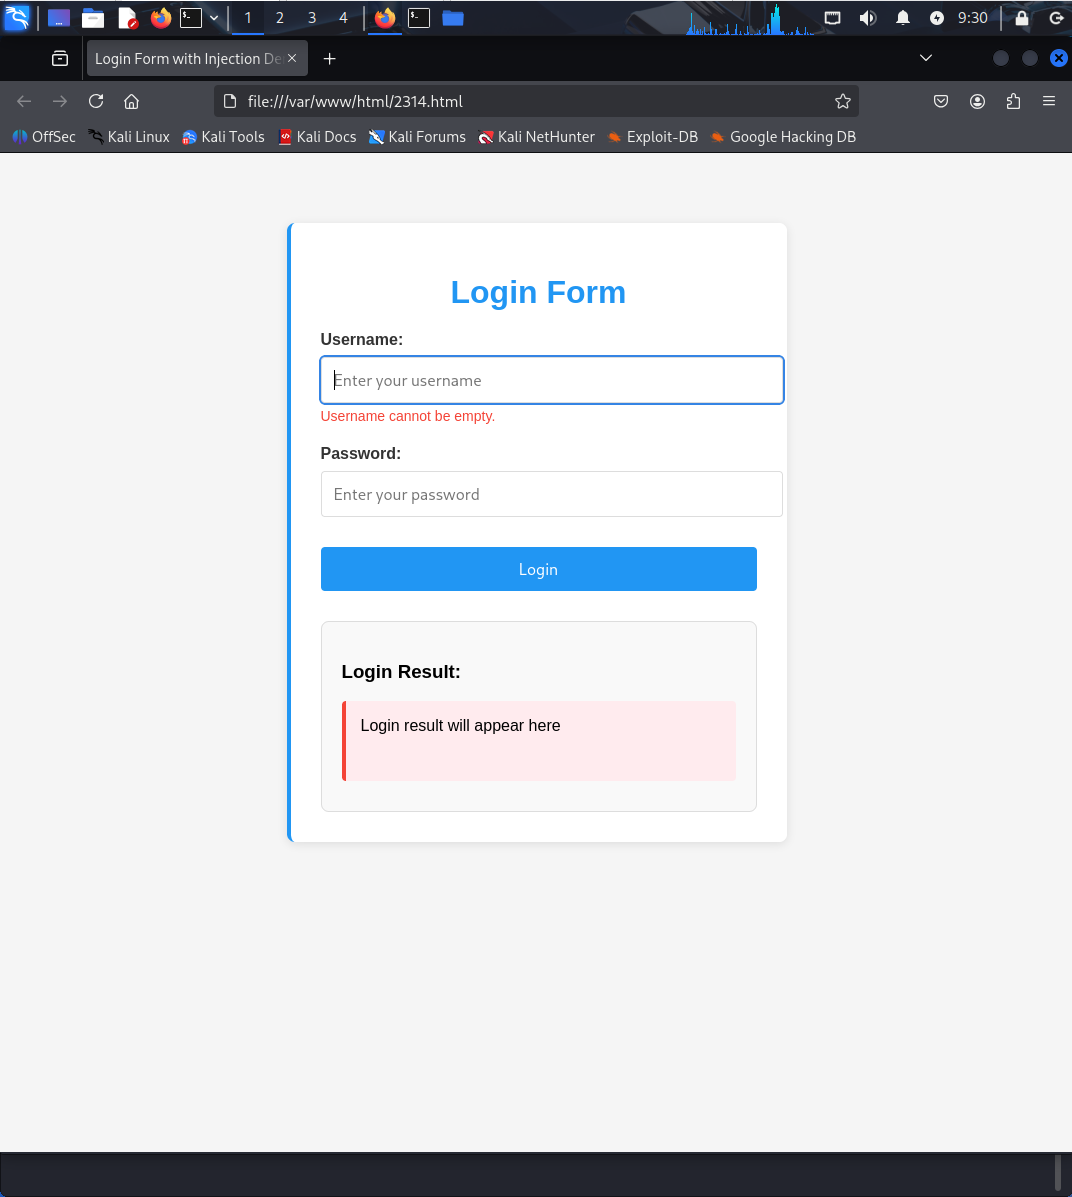Focus the terminal window in taskbar
This screenshot has width=1072, height=1197.
coord(418,18)
